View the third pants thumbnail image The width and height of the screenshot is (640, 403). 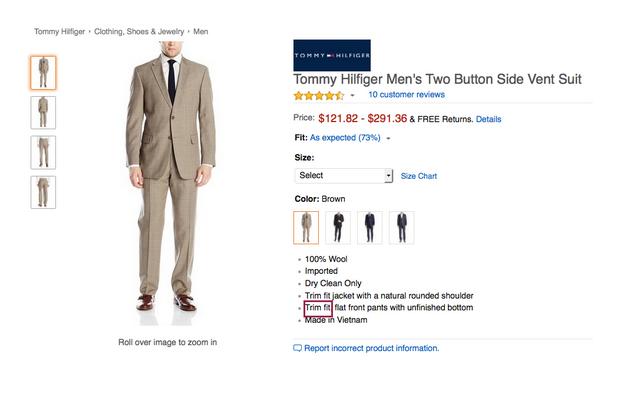coord(43,152)
